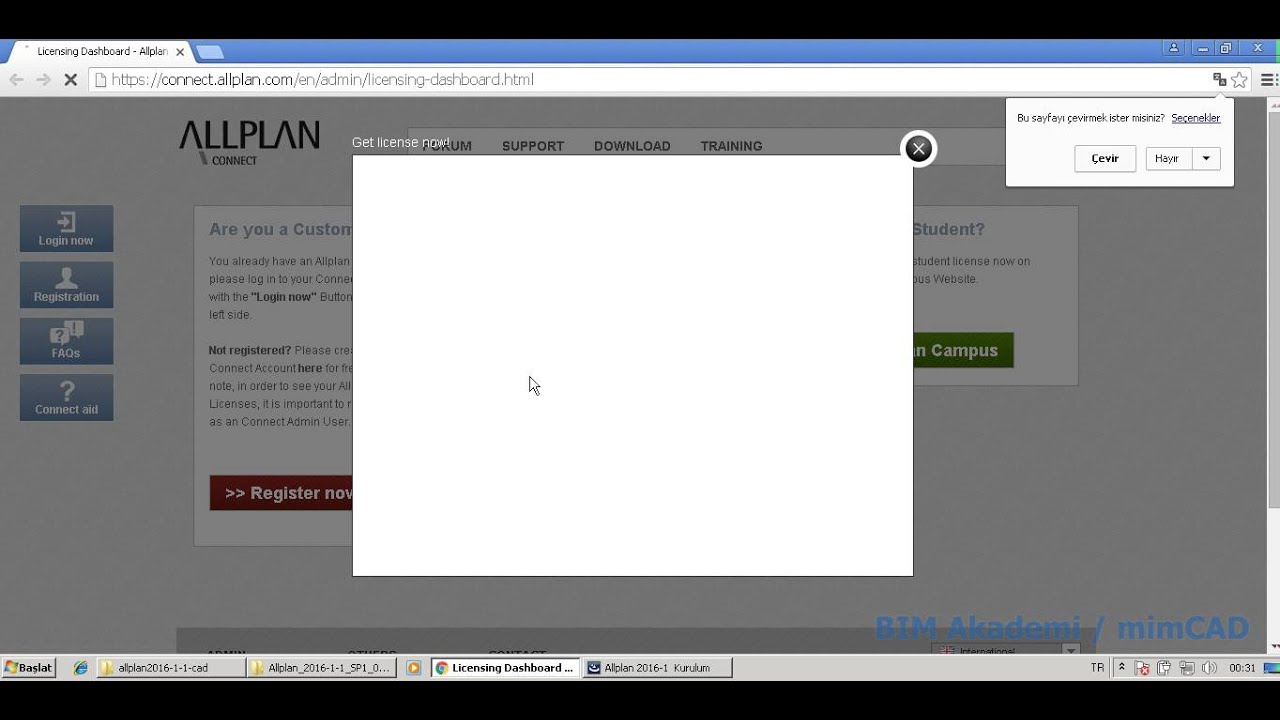The image size is (1280, 720).
Task: Click Hayır button in translate popup
Action: pos(1167,159)
